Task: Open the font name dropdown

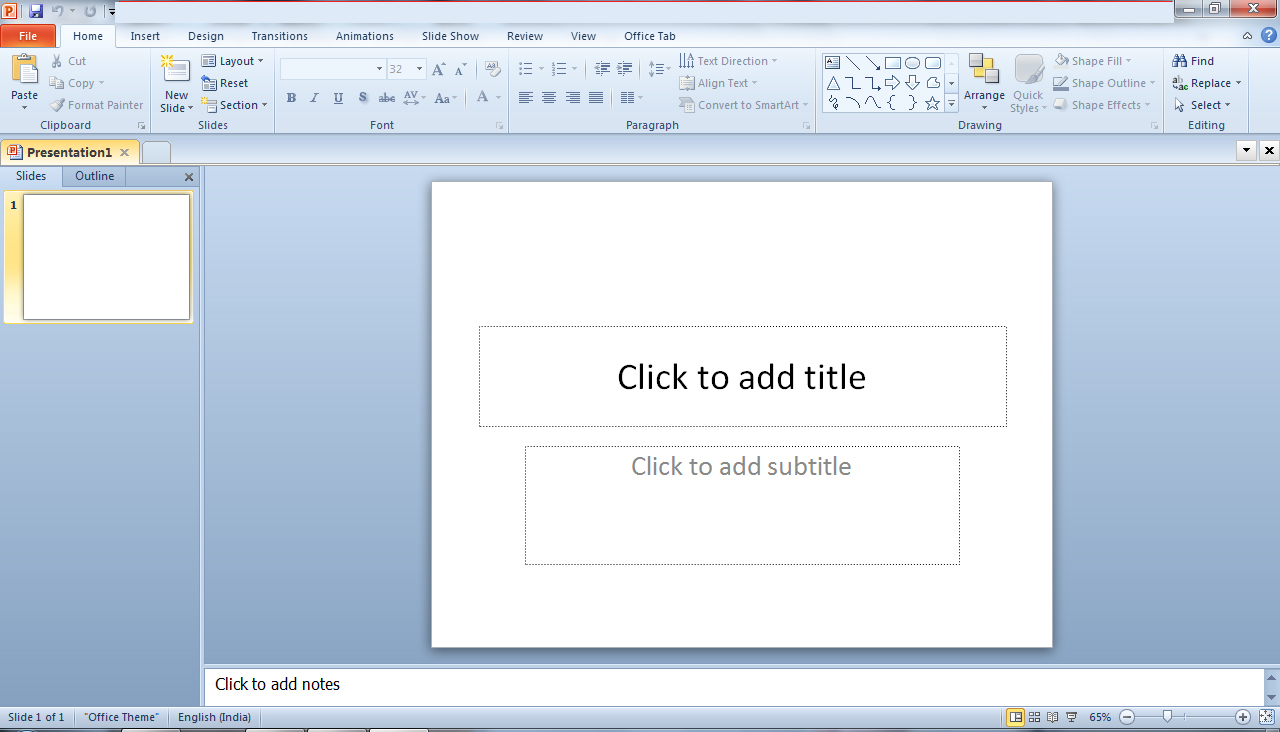Action: point(379,69)
